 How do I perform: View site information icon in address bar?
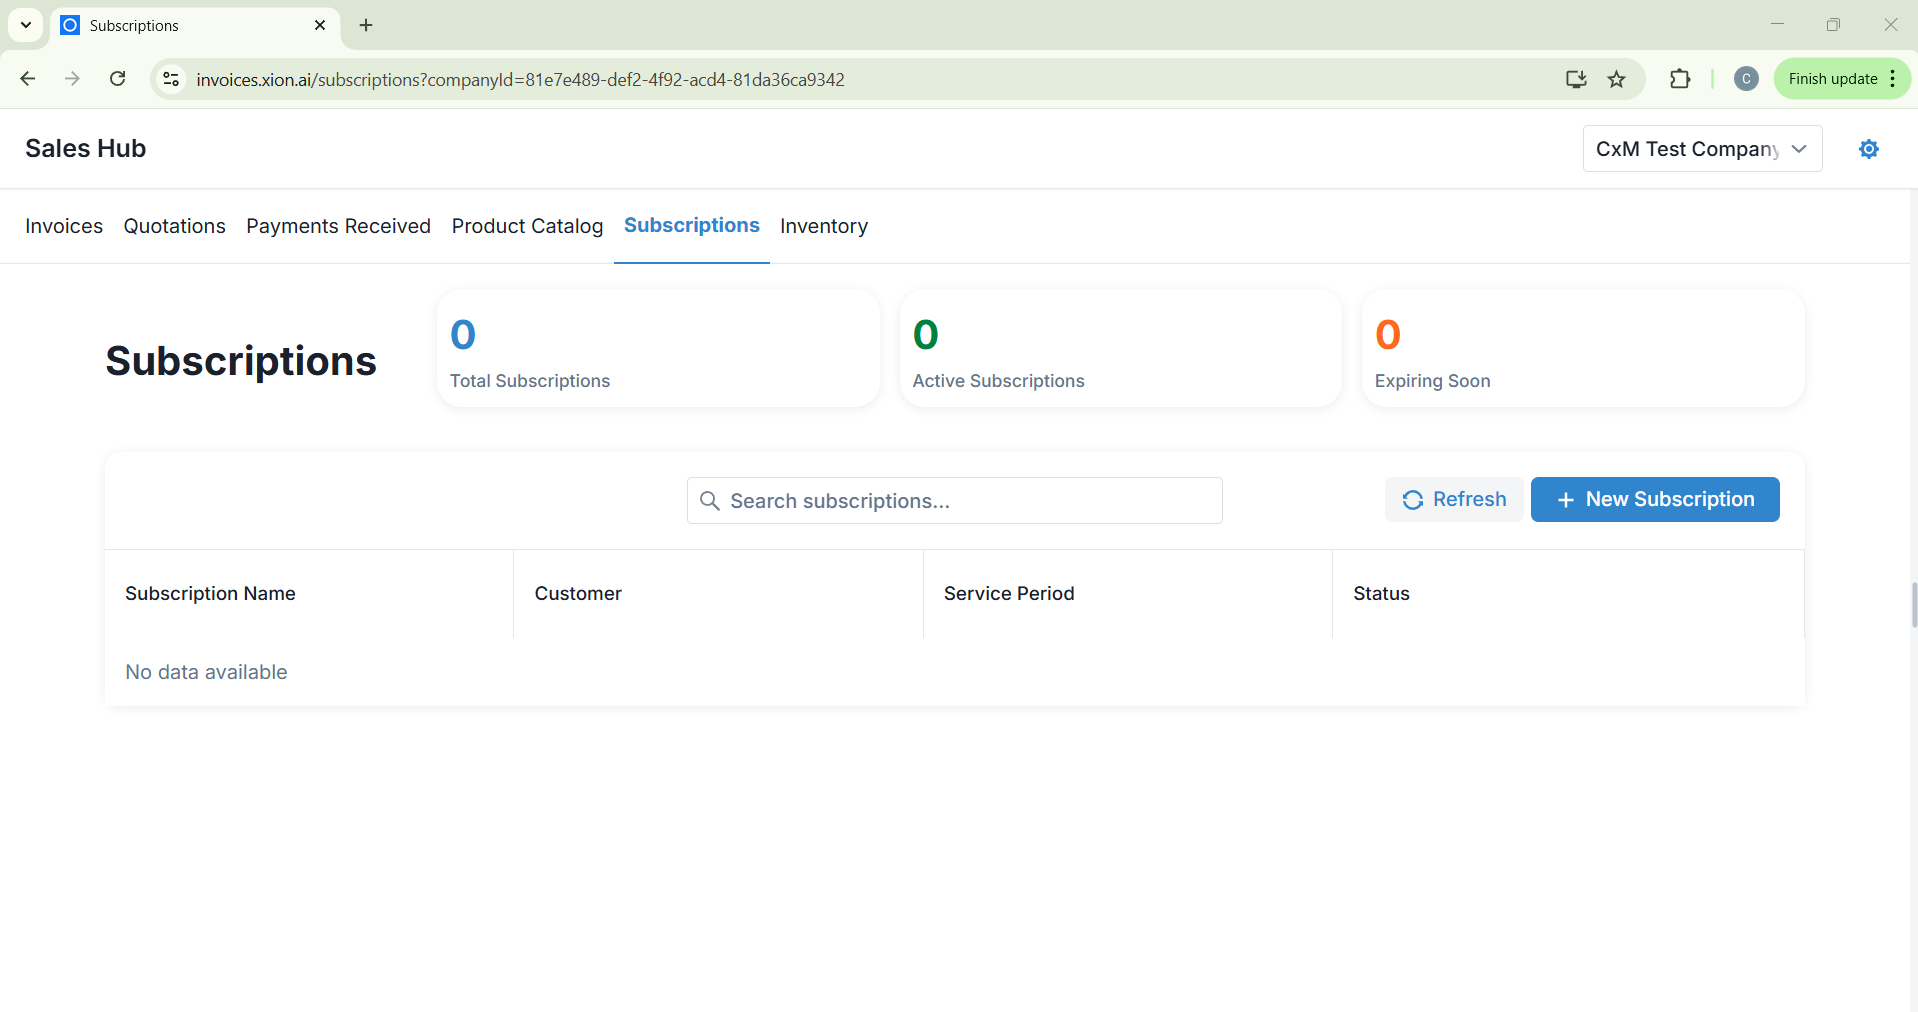tap(171, 79)
